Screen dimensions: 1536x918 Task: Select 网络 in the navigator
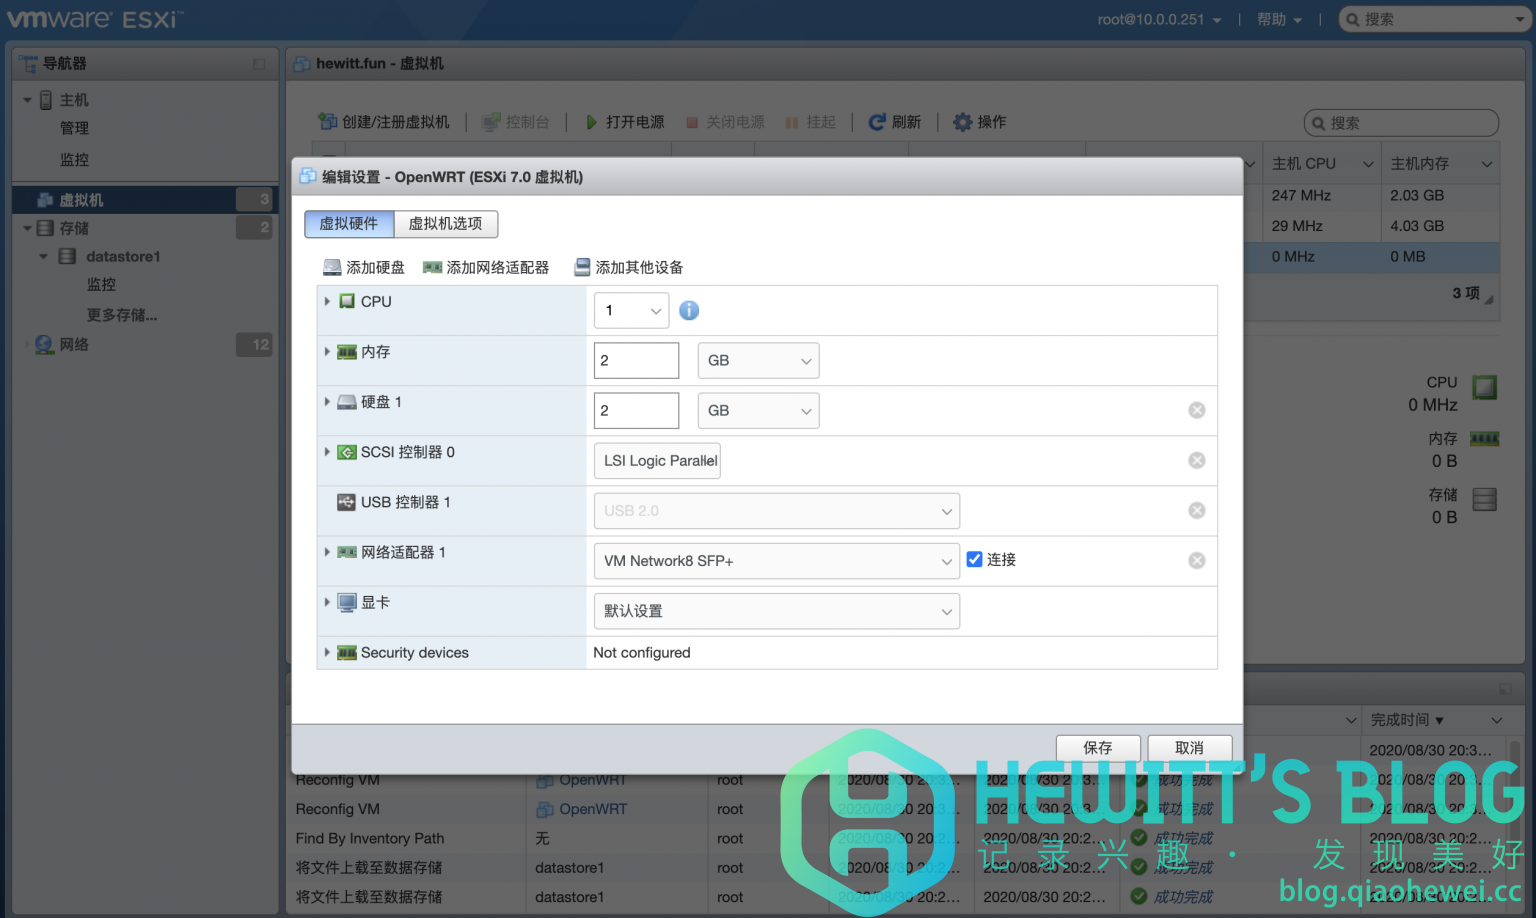coord(74,344)
